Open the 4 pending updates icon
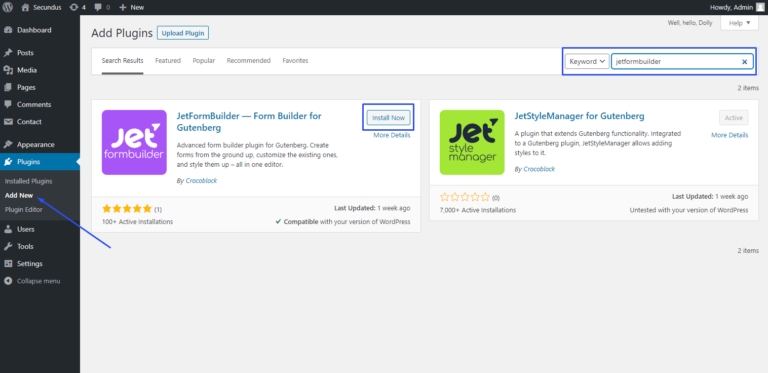Image resolution: width=768 pixels, height=373 pixels. 77,7
